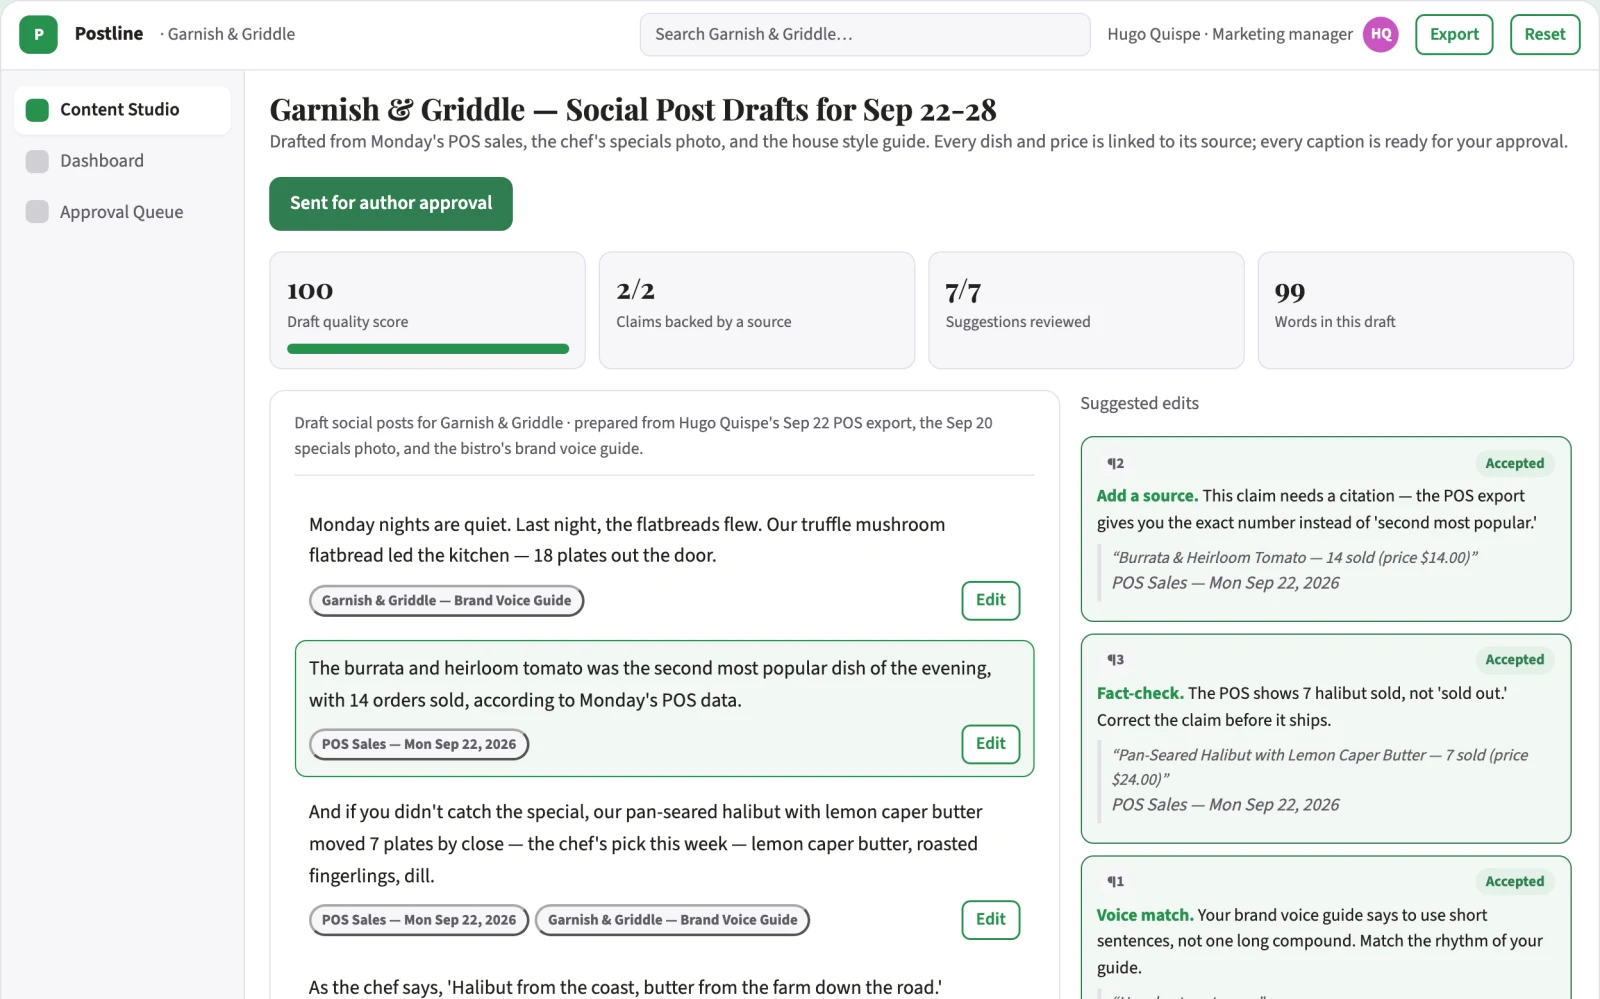Click the ¶3 paragraph marker
1600x999 pixels.
(1115, 660)
